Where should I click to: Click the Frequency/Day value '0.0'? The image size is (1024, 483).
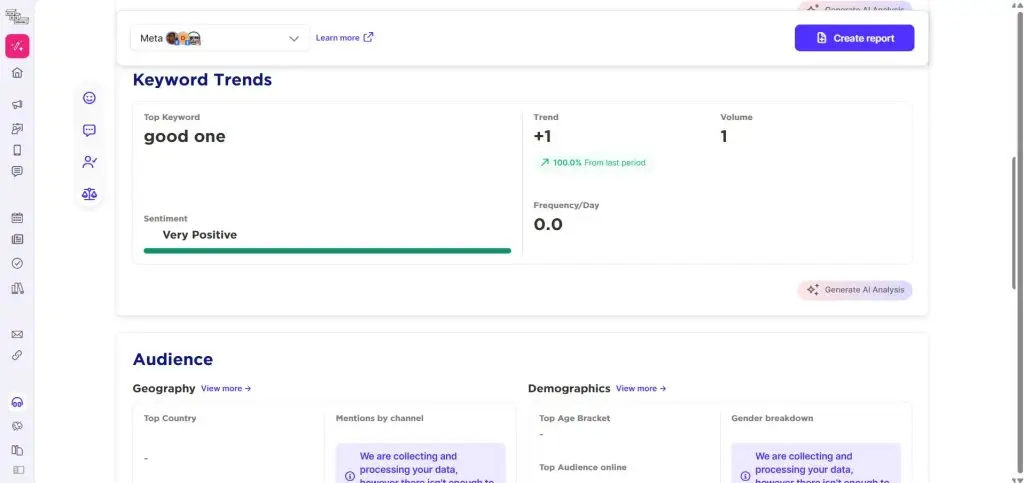click(x=548, y=225)
